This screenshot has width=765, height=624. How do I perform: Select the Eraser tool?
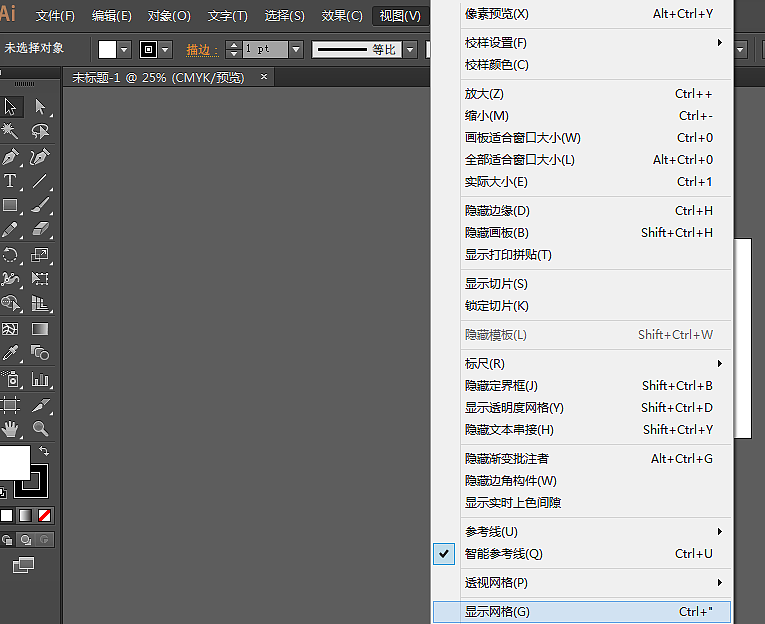click(x=40, y=229)
